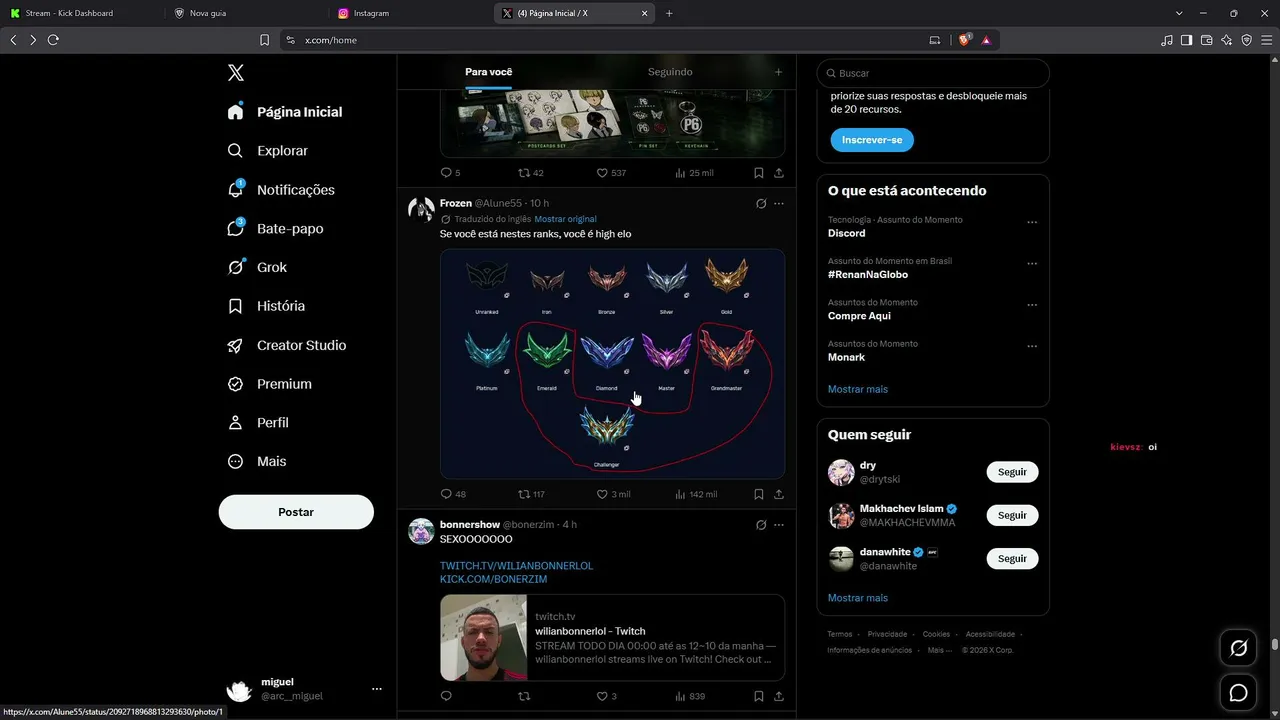
Task: Open more options for Compre Aqui trend
Action: coord(1032,306)
